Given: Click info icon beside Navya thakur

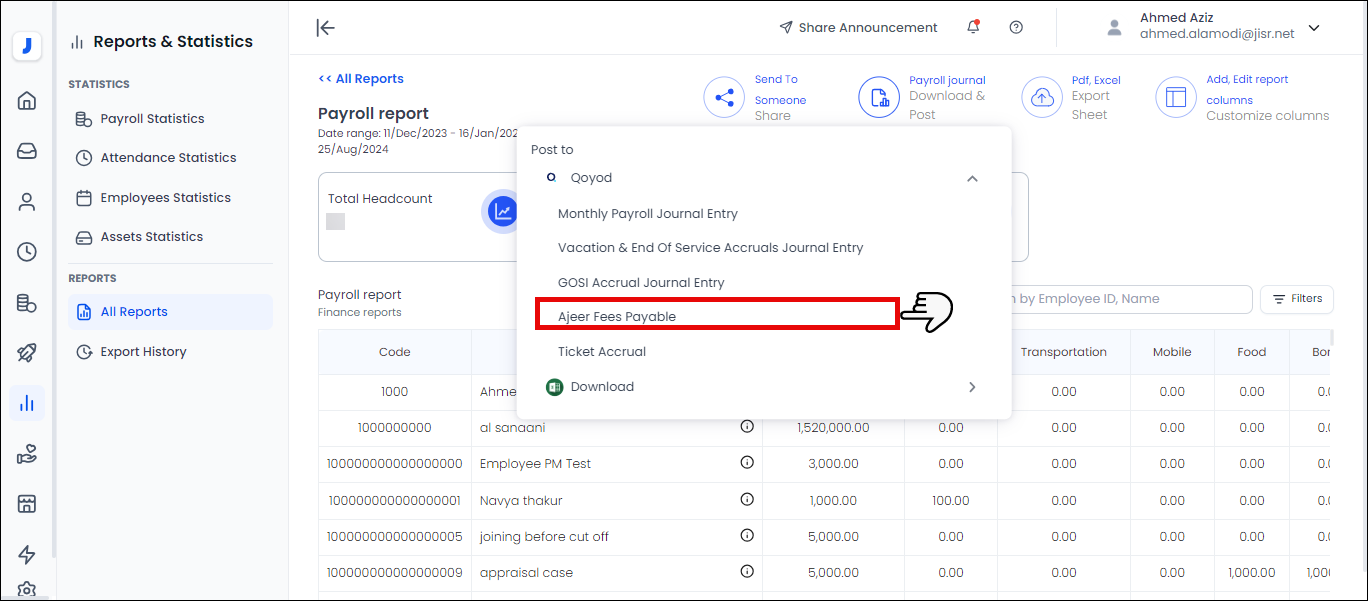Looking at the screenshot, I should tap(747, 499).
